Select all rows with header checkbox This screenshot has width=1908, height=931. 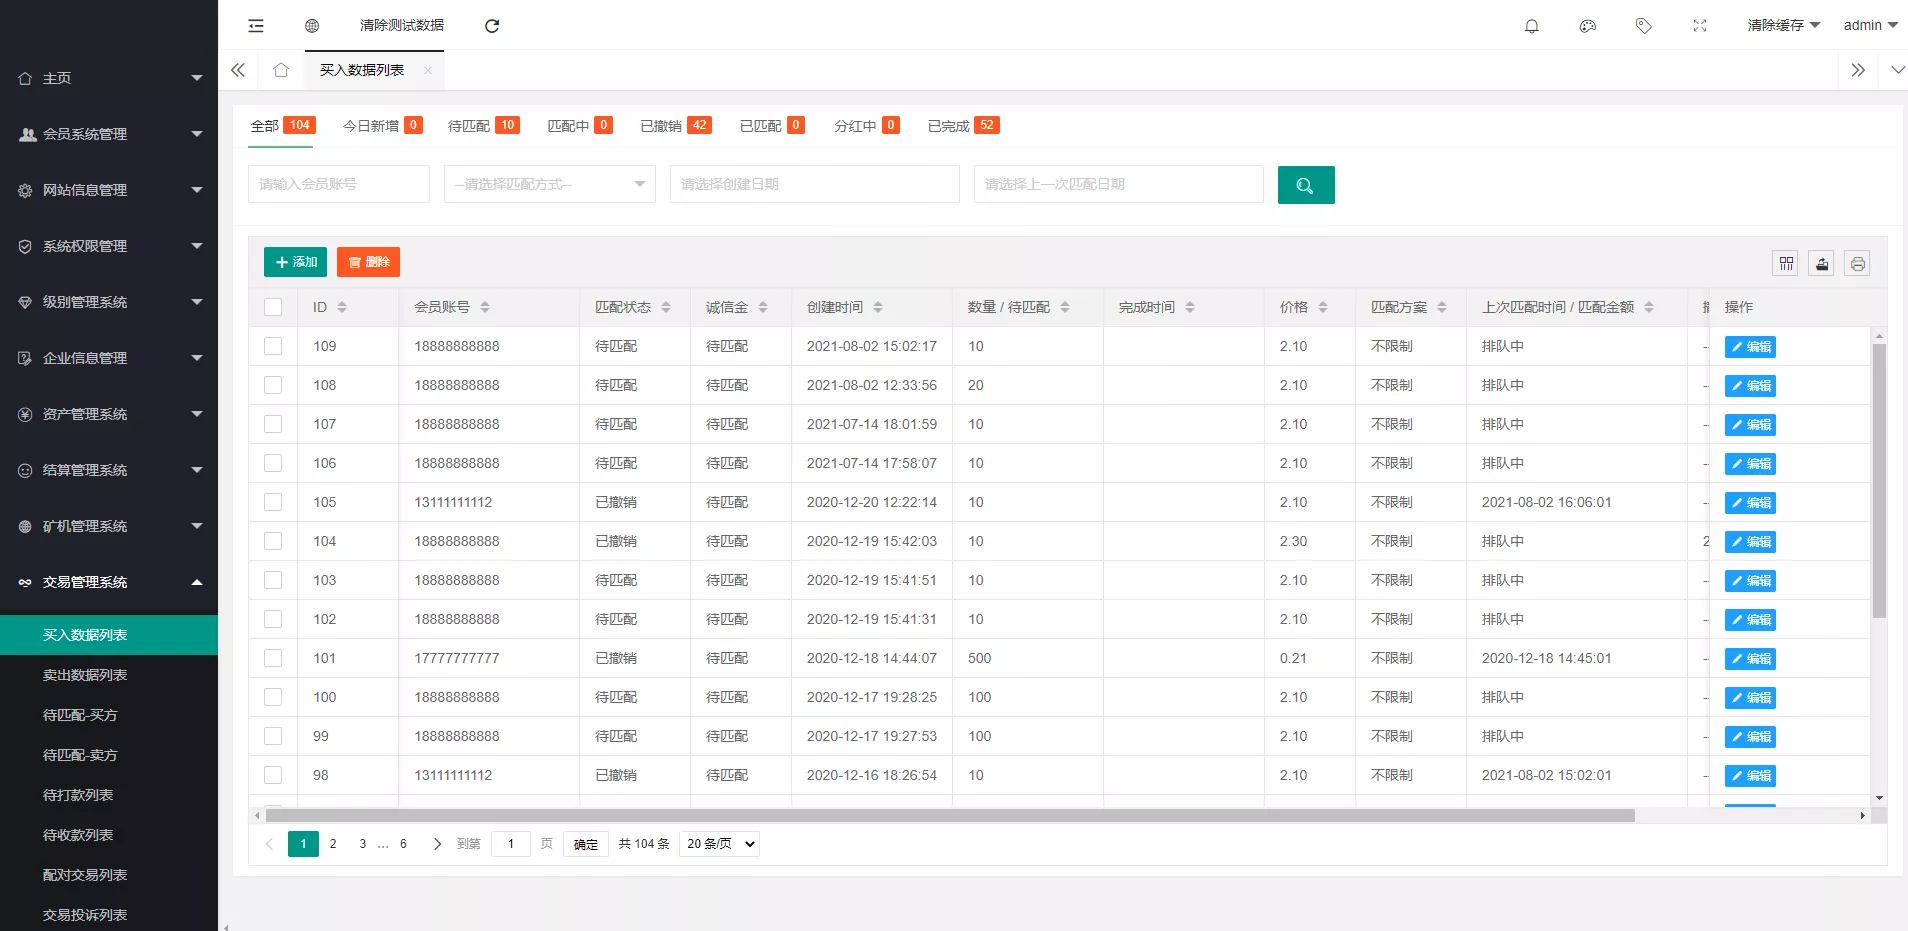pyautogui.click(x=272, y=307)
